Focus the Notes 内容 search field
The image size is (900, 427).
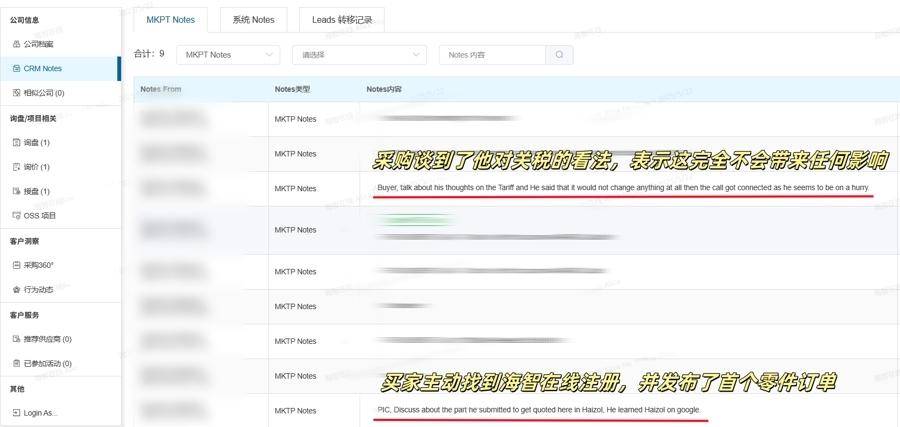[x=492, y=55]
